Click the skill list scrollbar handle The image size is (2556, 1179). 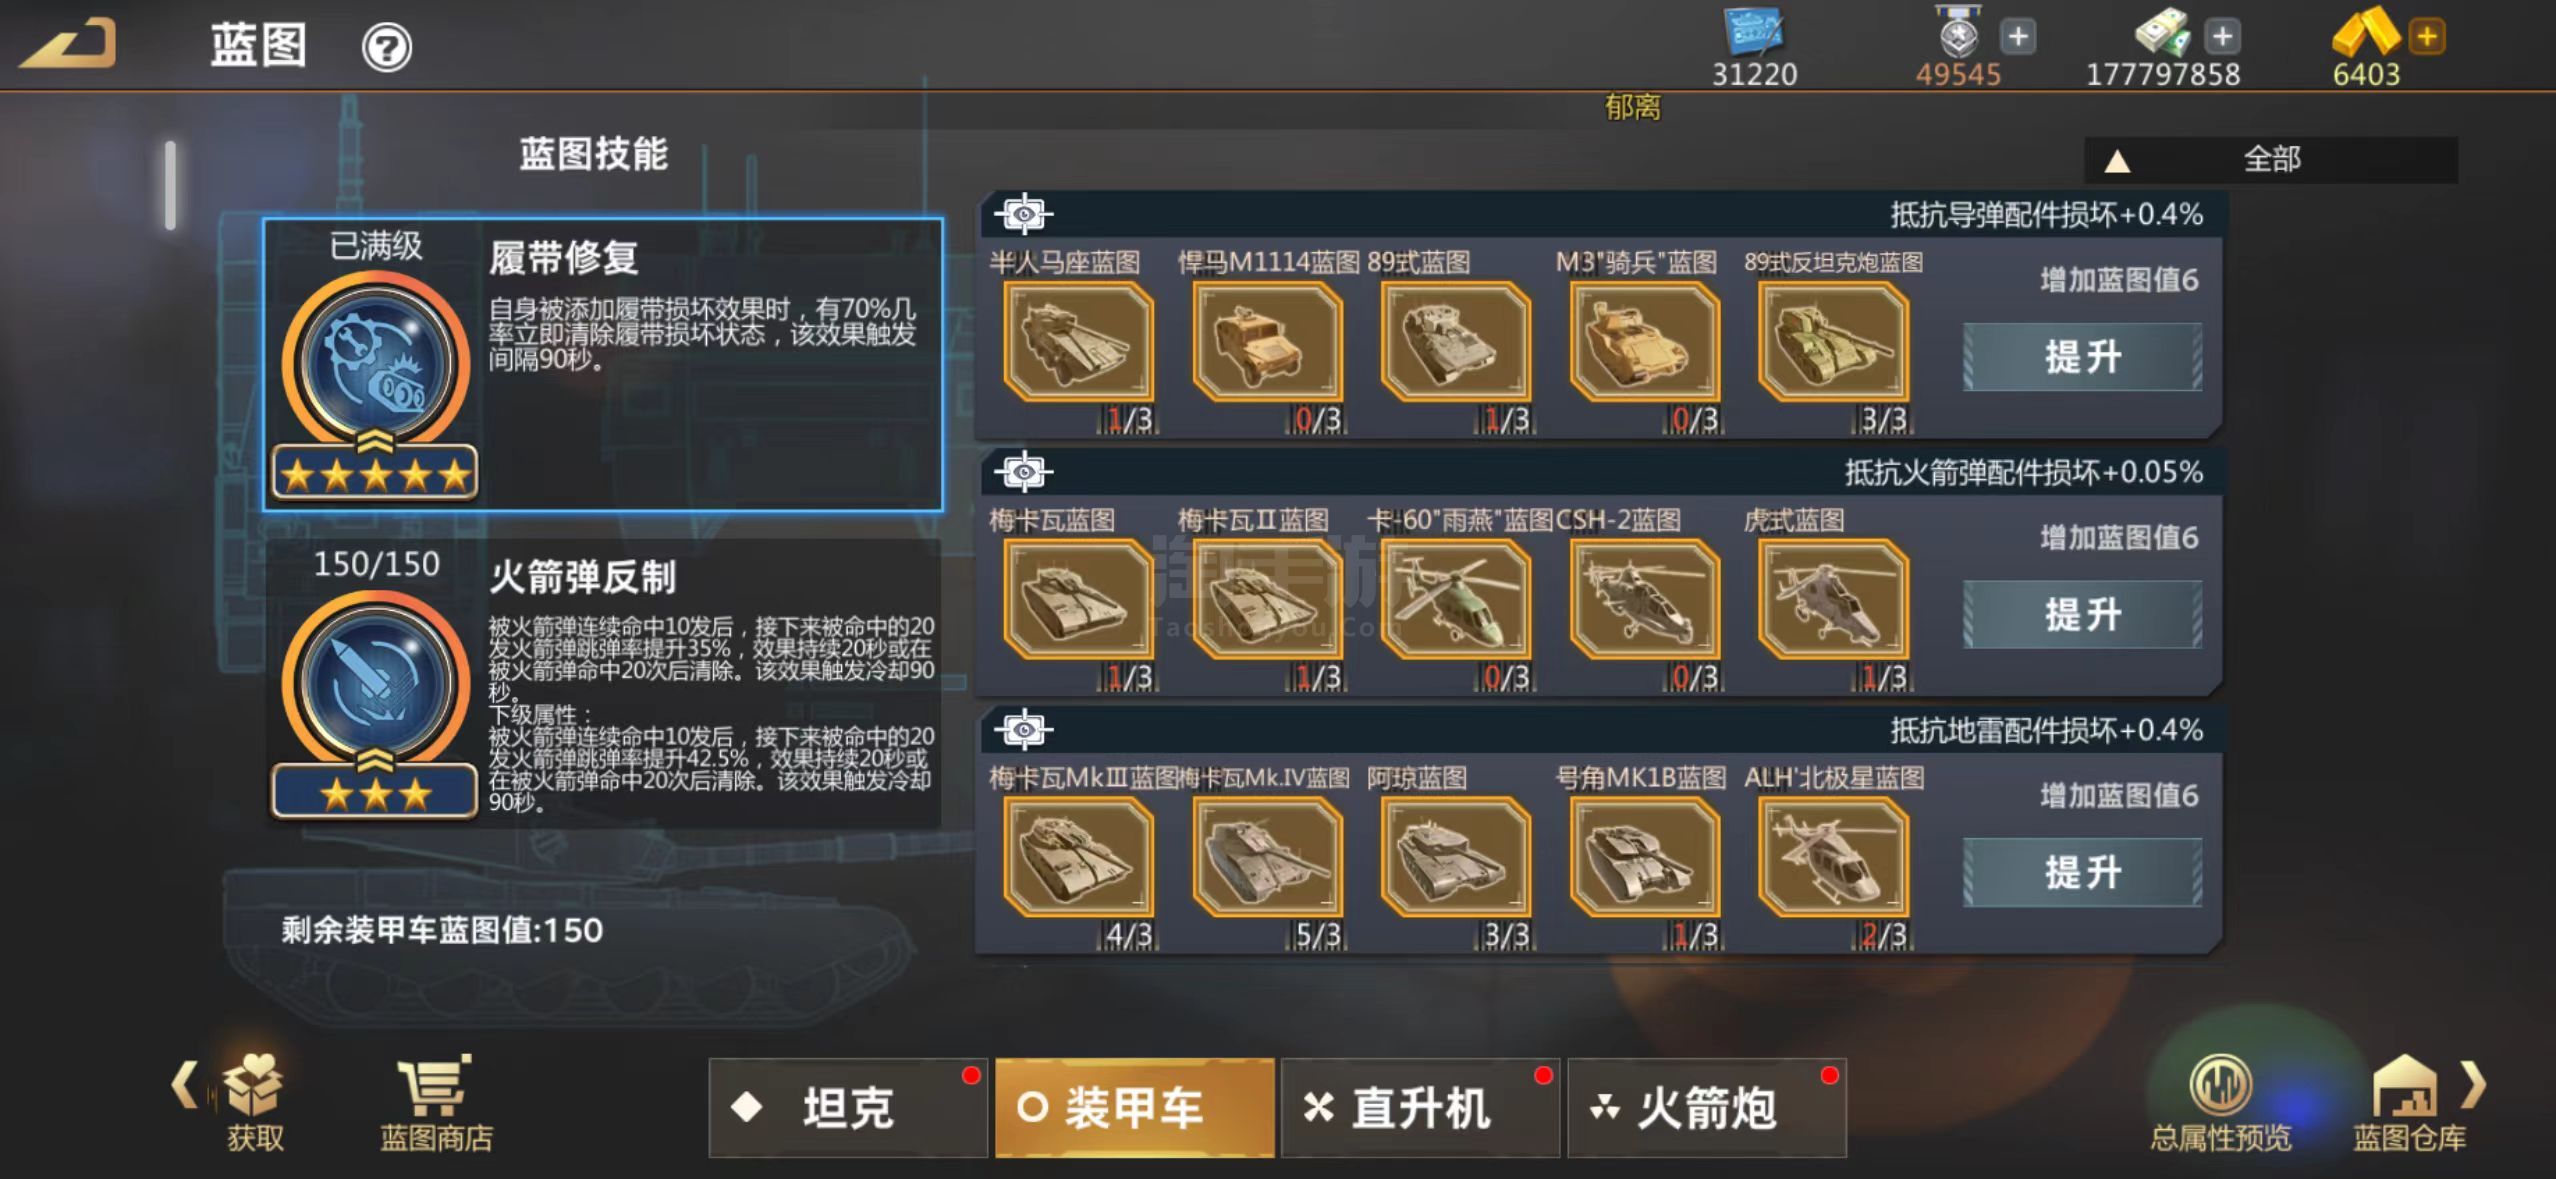pos(171,185)
